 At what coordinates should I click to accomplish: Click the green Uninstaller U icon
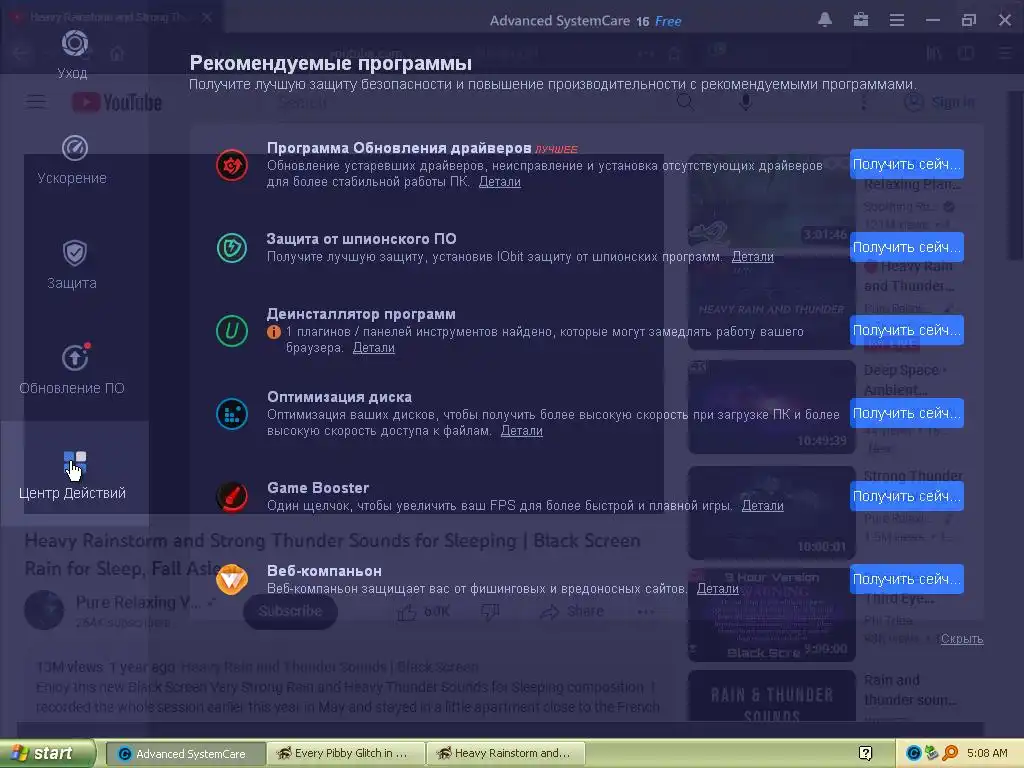point(232,331)
